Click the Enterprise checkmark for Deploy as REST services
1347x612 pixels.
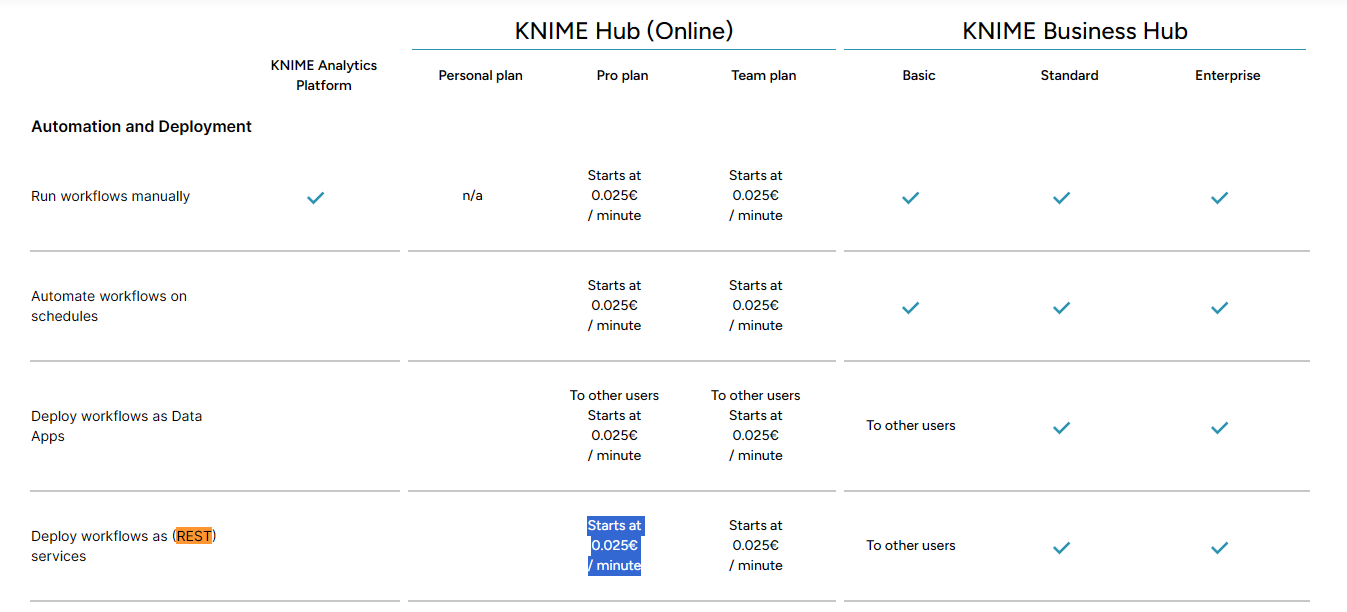[1219, 548]
